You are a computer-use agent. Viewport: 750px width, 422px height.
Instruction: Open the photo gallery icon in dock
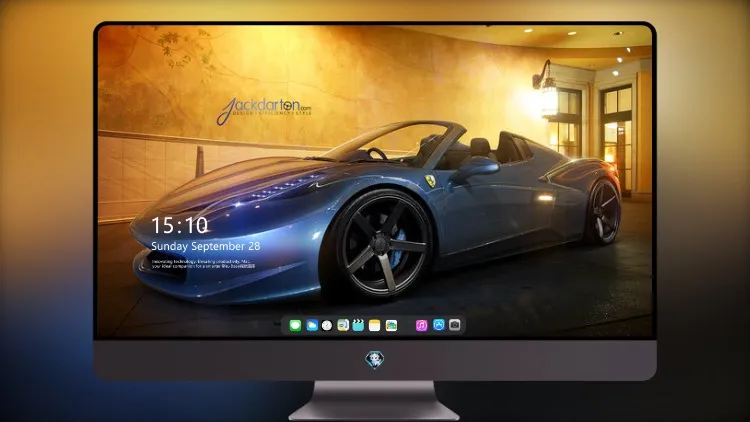(391, 325)
